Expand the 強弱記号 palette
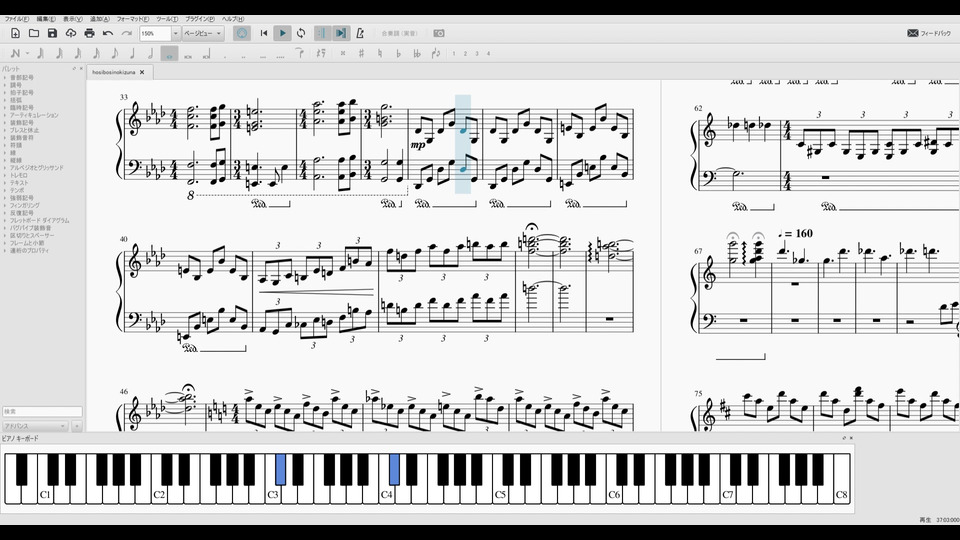 [x=21, y=198]
